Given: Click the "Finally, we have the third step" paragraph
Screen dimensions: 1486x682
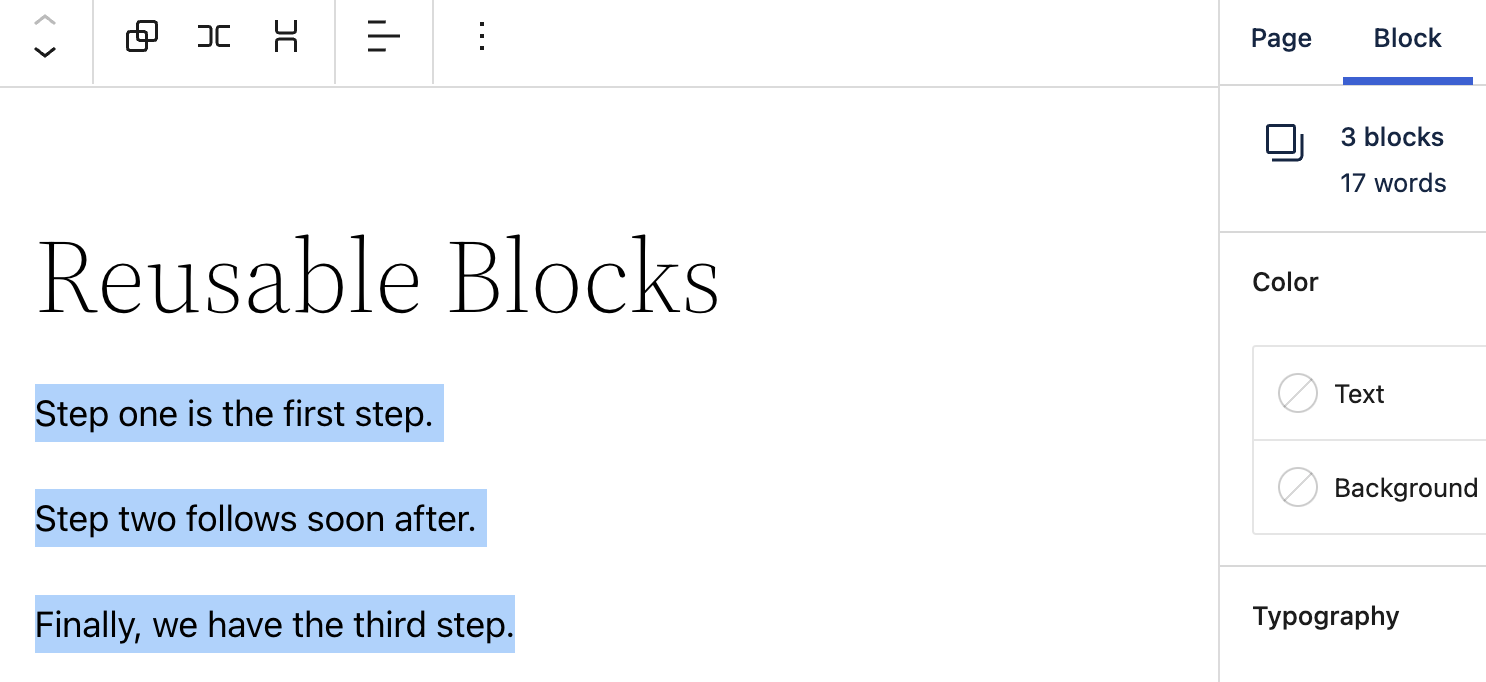Looking at the screenshot, I should 274,625.
